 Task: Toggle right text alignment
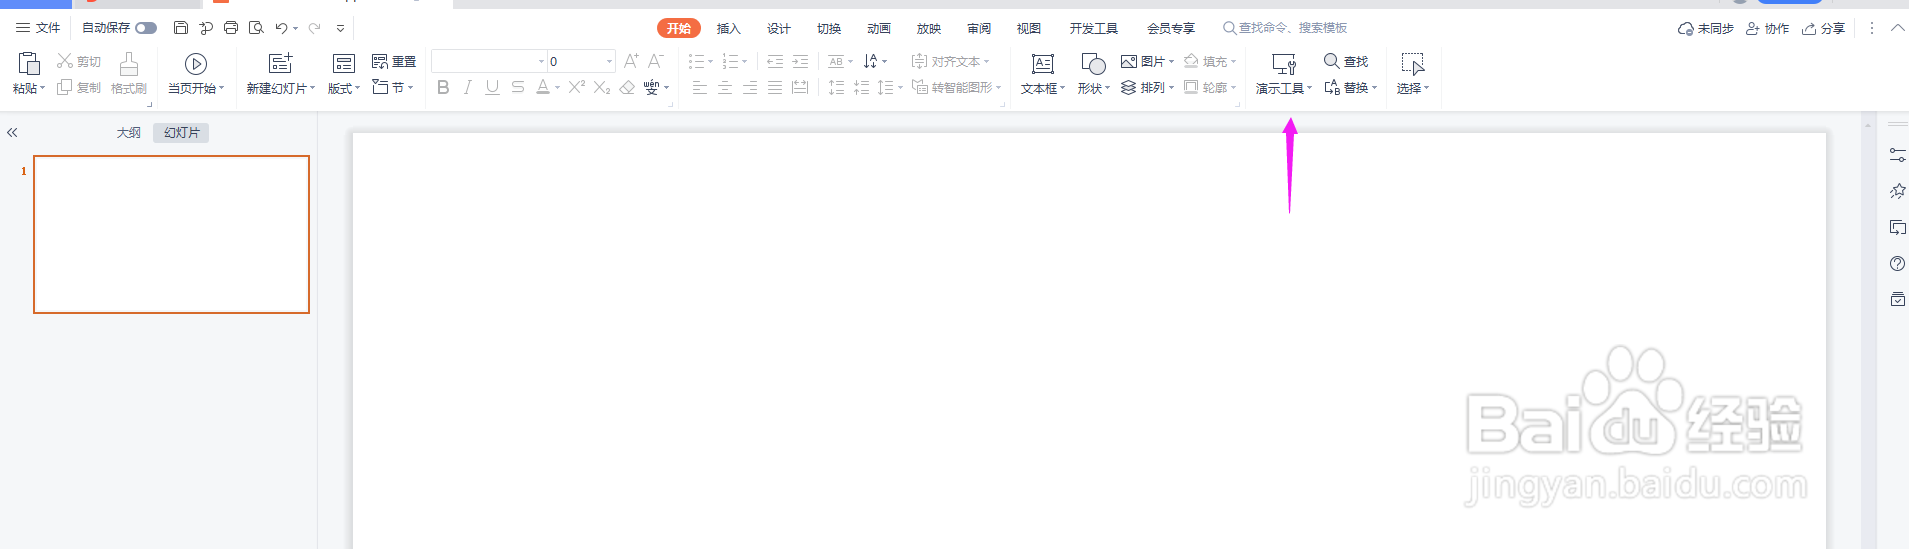point(750,88)
